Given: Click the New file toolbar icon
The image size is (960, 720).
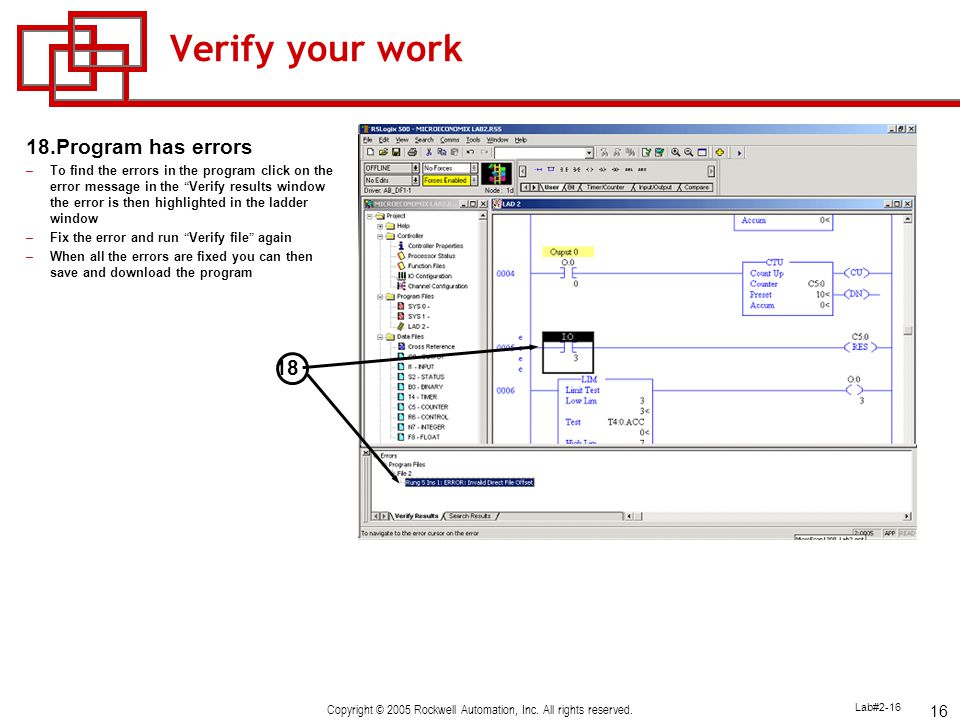Looking at the screenshot, I should point(370,152).
